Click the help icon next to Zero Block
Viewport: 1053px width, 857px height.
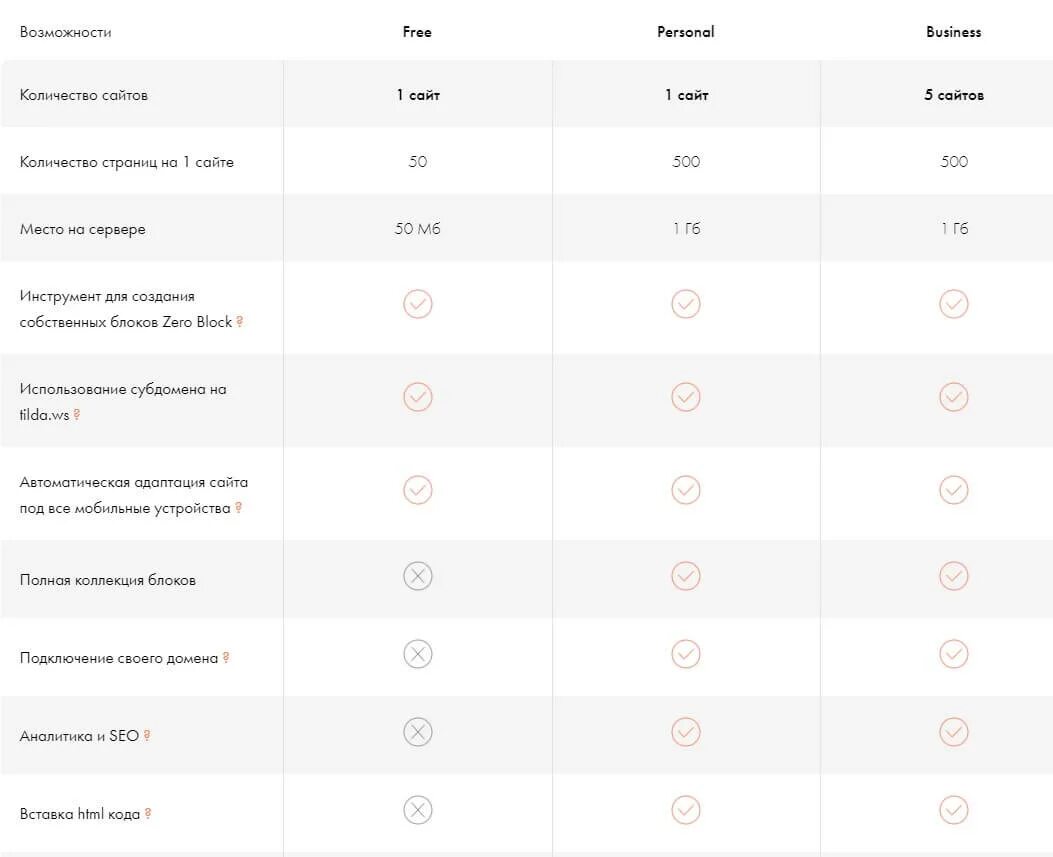(240, 322)
